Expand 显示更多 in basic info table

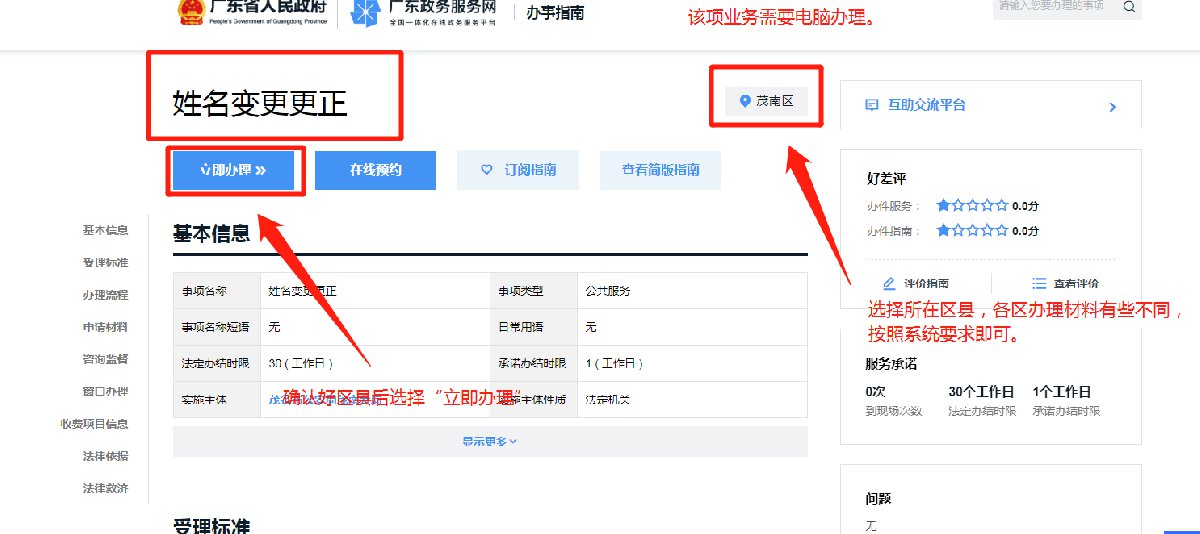pos(490,441)
